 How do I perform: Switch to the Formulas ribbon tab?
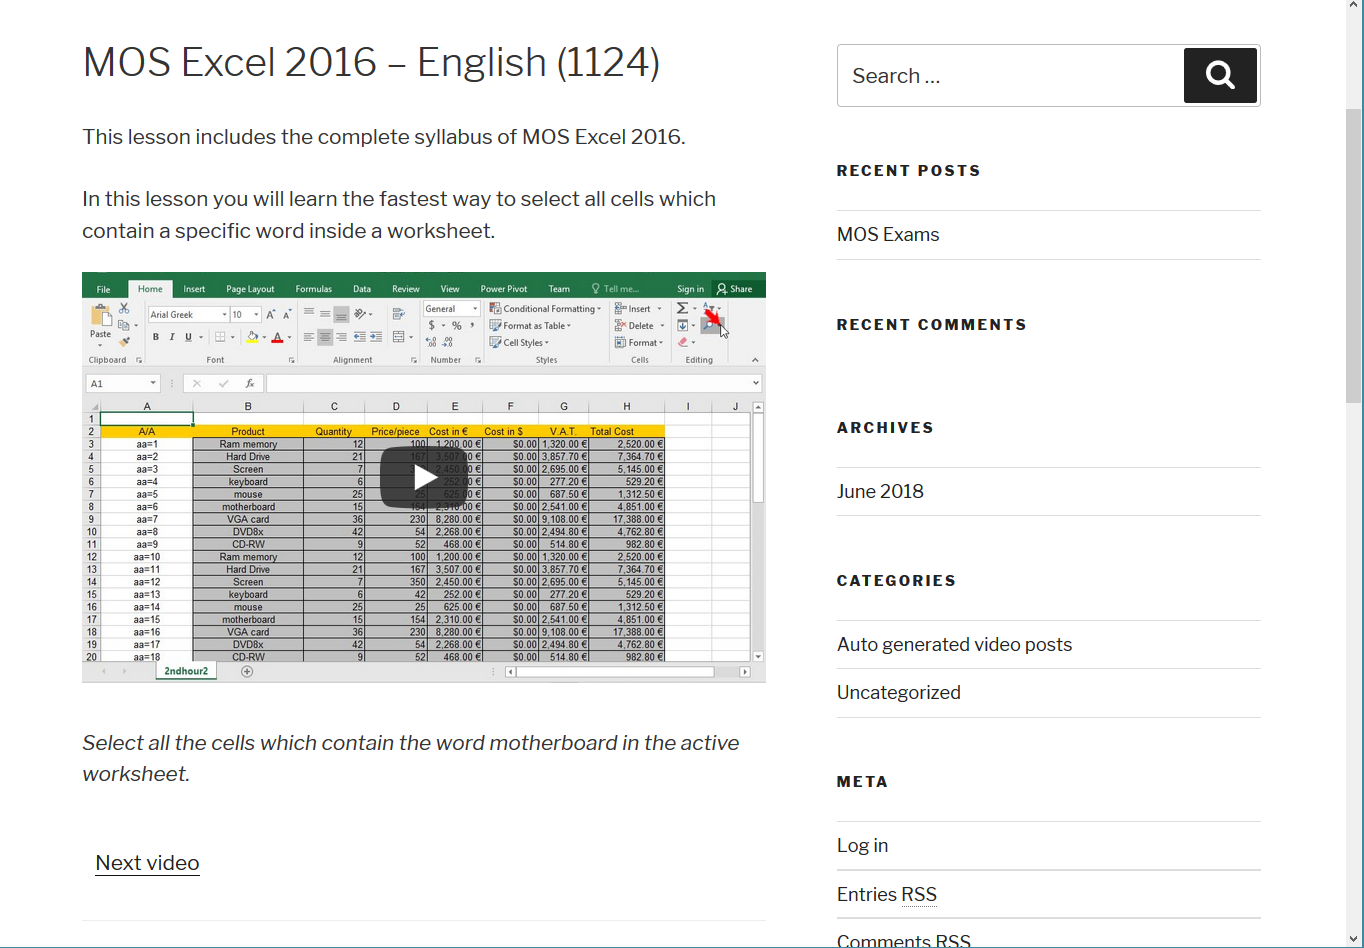pyautogui.click(x=313, y=289)
